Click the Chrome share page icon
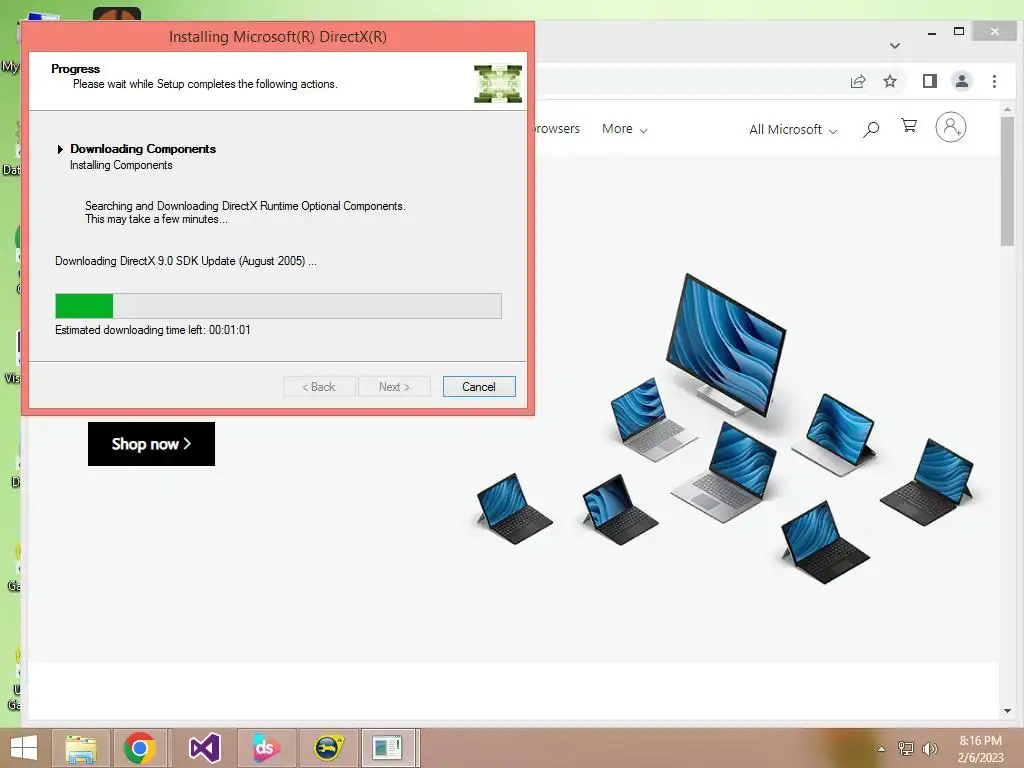The height and width of the screenshot is (768, 1024). (x=857, y=82)
